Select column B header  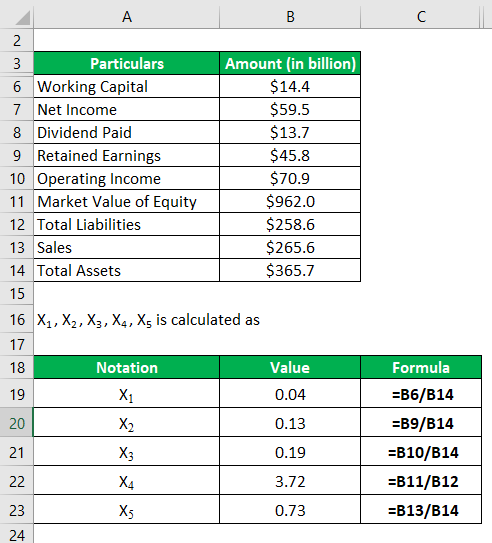pos(290,16)
